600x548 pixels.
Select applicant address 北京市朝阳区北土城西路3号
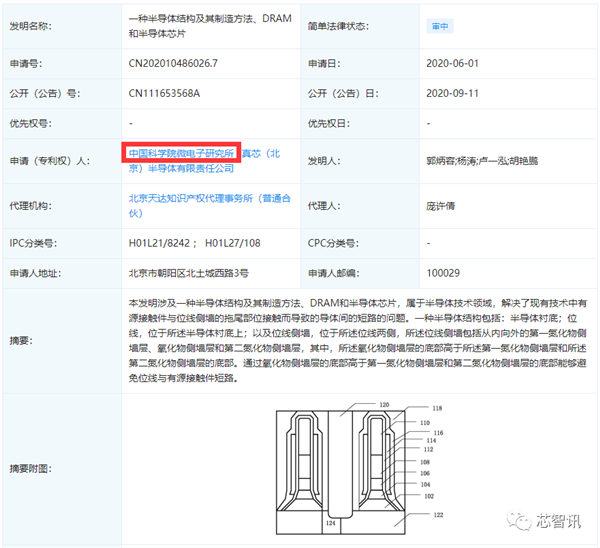click(189, 273)
